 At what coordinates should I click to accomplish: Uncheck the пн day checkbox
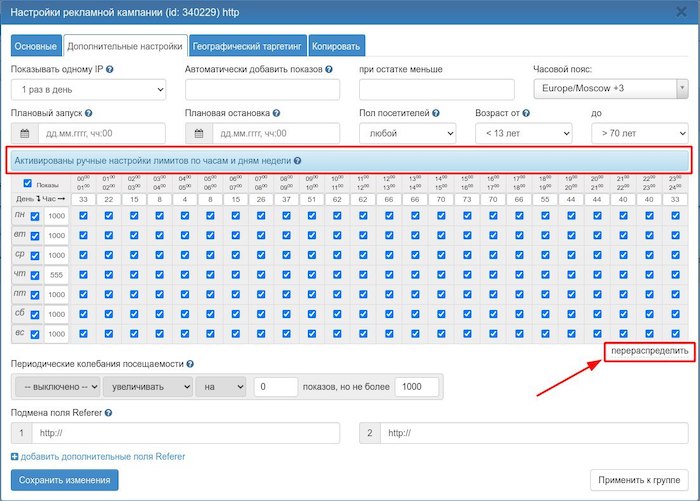(35, 216)
